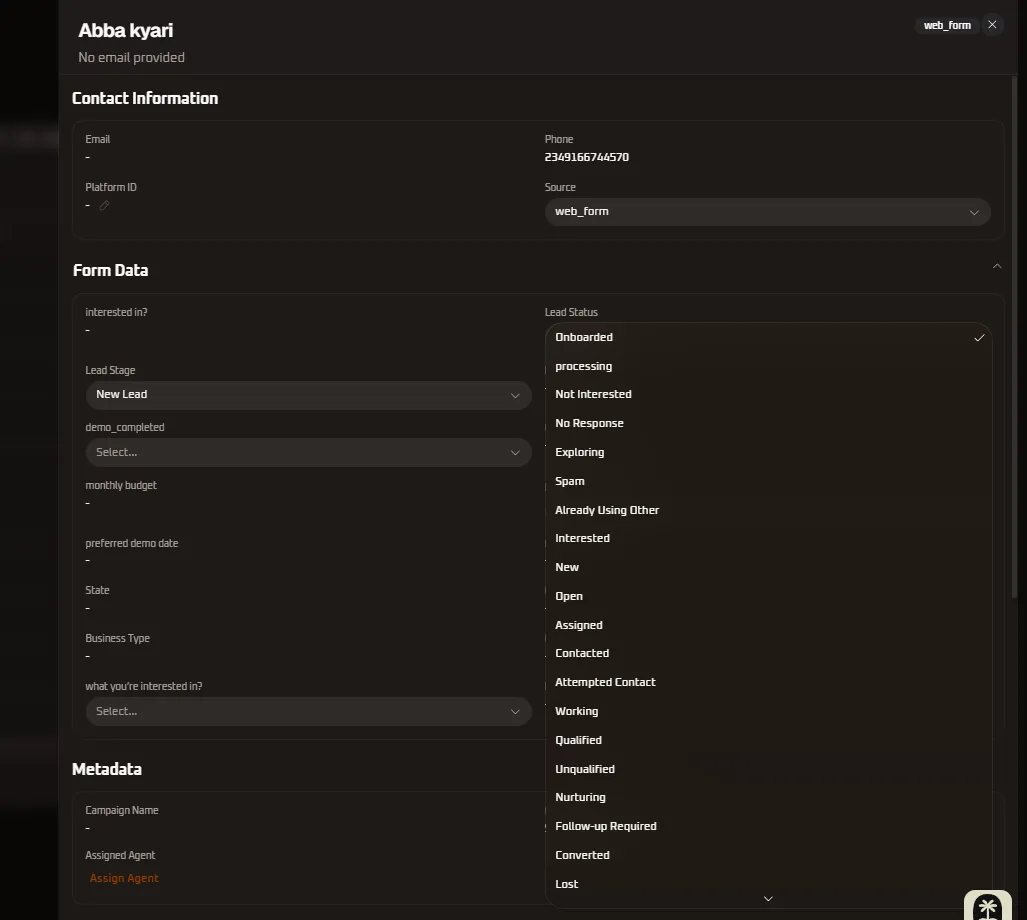Screen dimensions: 1027x920
Task: Click the Assign Agent link
Action: 124,878
